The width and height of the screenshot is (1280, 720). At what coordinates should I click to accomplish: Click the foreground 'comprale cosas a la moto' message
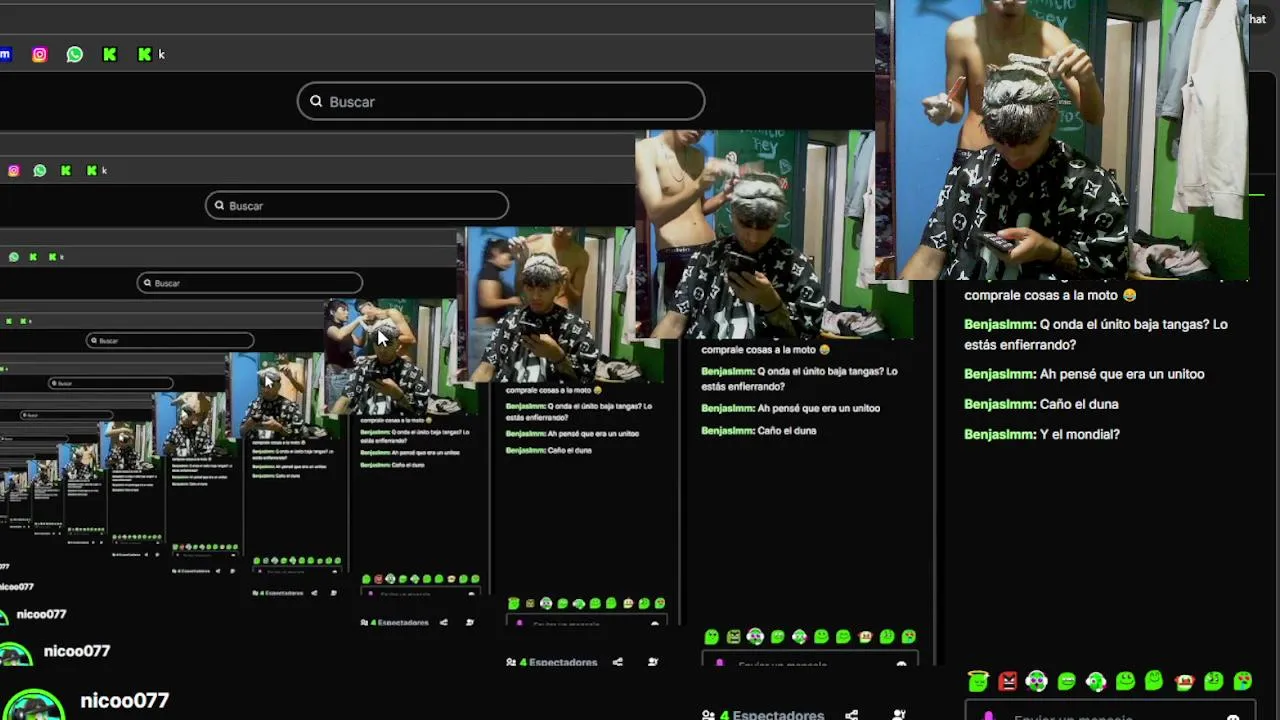pos(1050,295)
